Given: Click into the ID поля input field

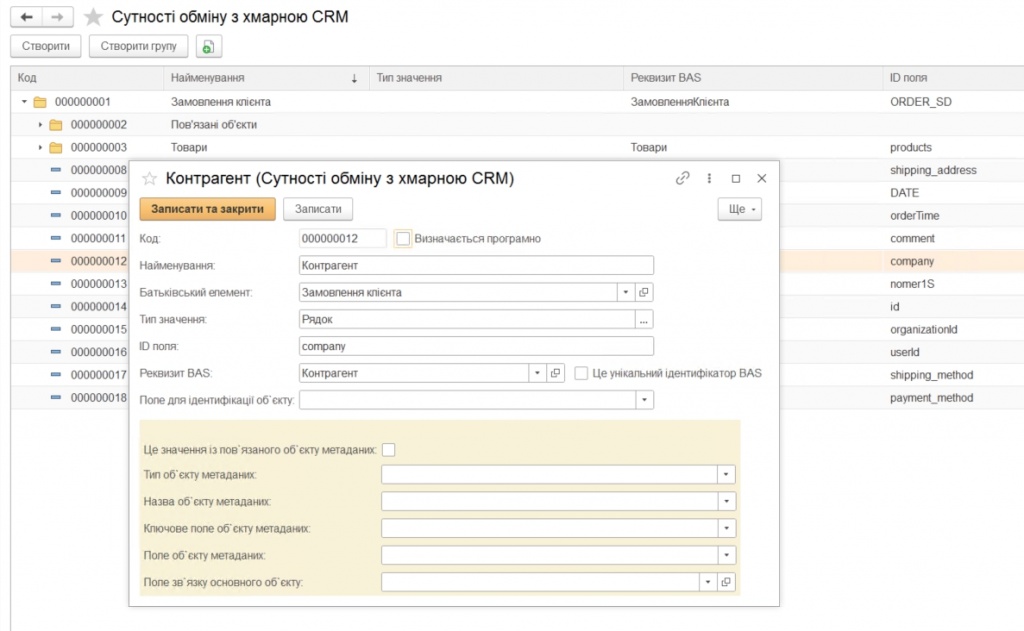Looking at the screenshot, I should tap(476, 346).
